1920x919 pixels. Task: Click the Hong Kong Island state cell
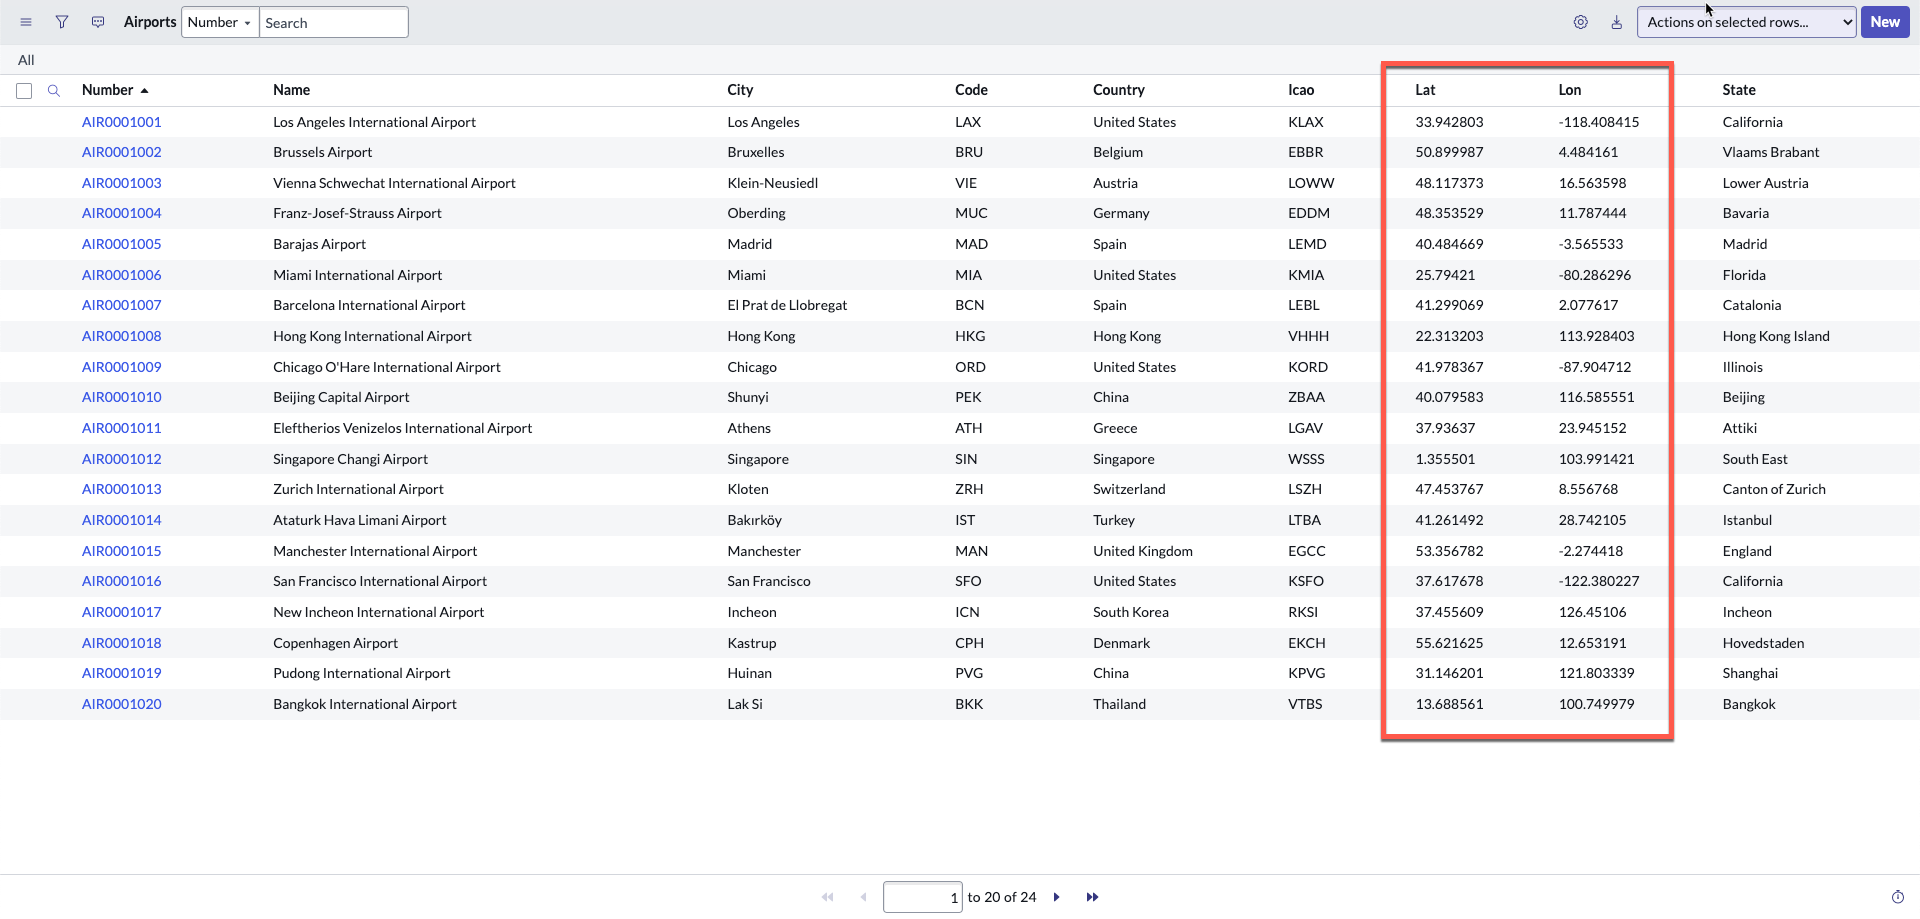[1776, 336]
